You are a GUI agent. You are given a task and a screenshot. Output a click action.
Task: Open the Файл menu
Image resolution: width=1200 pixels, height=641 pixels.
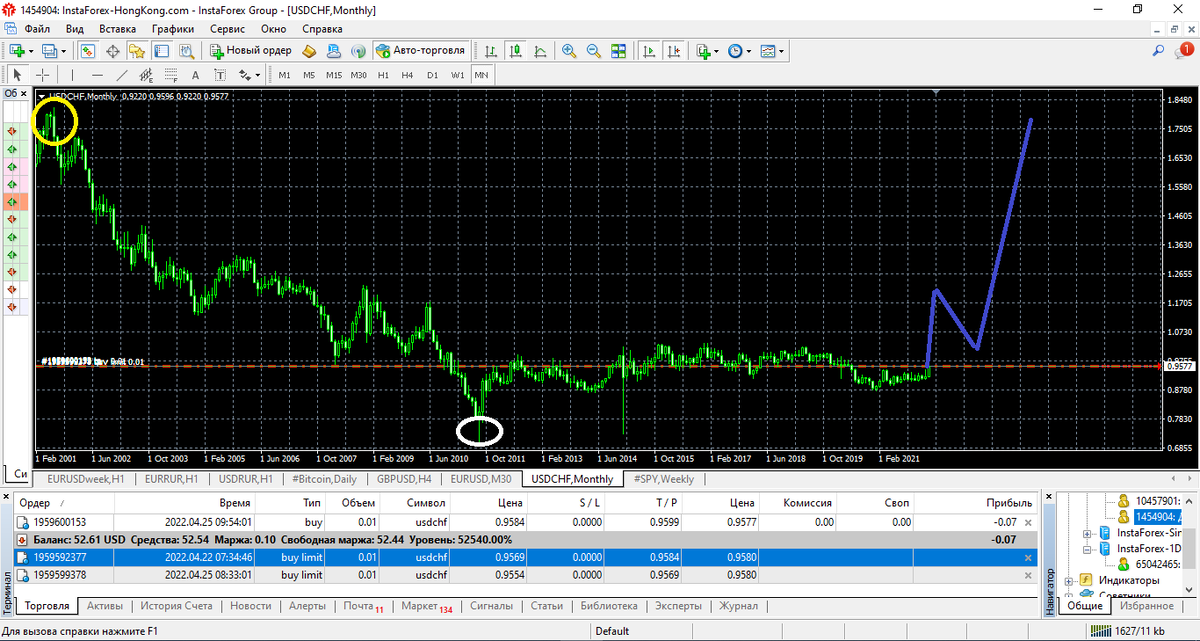tap(37, 29)
